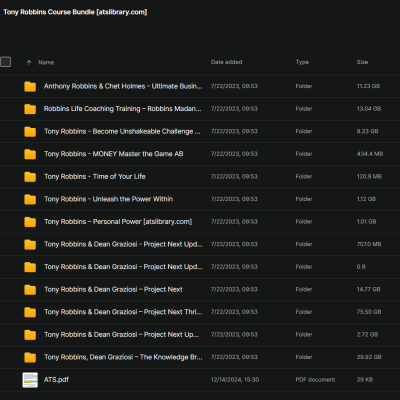Click the folder icon for Unleash the Power Within
The width and height of the screenshot is (400, 400).
30,199
